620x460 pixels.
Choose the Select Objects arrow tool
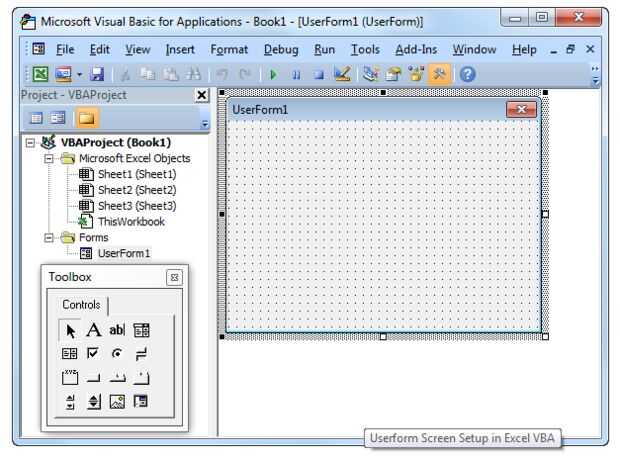pos(70,330)
